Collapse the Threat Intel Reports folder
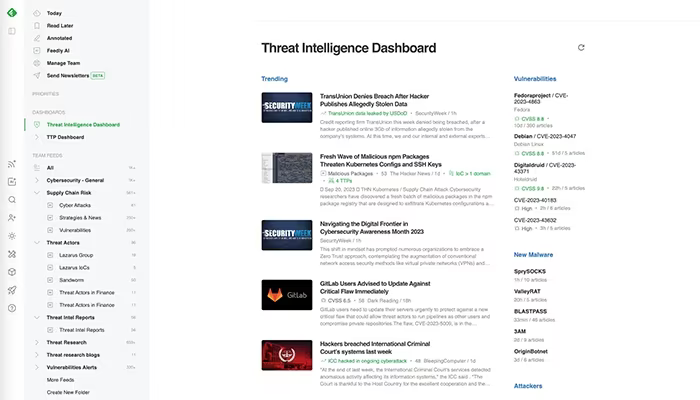This screenshot has height=400, width=700. click(37, 318)
